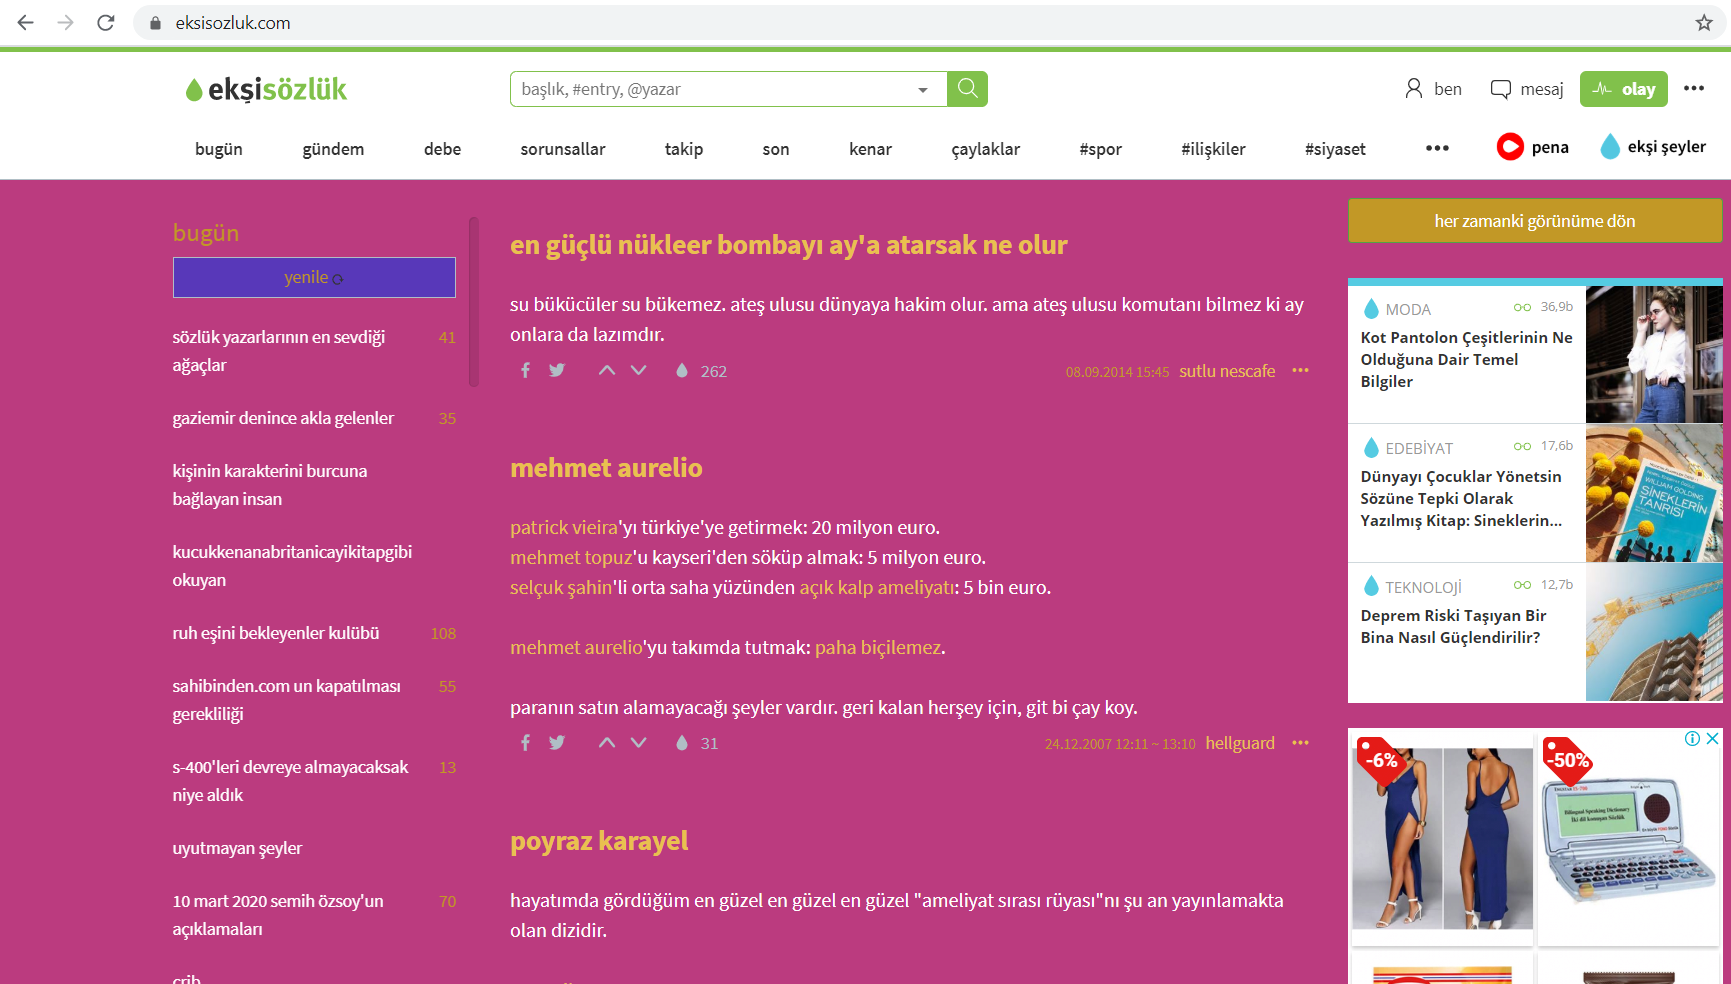Favorite the entry with 31 favorites

coord(682,743)
